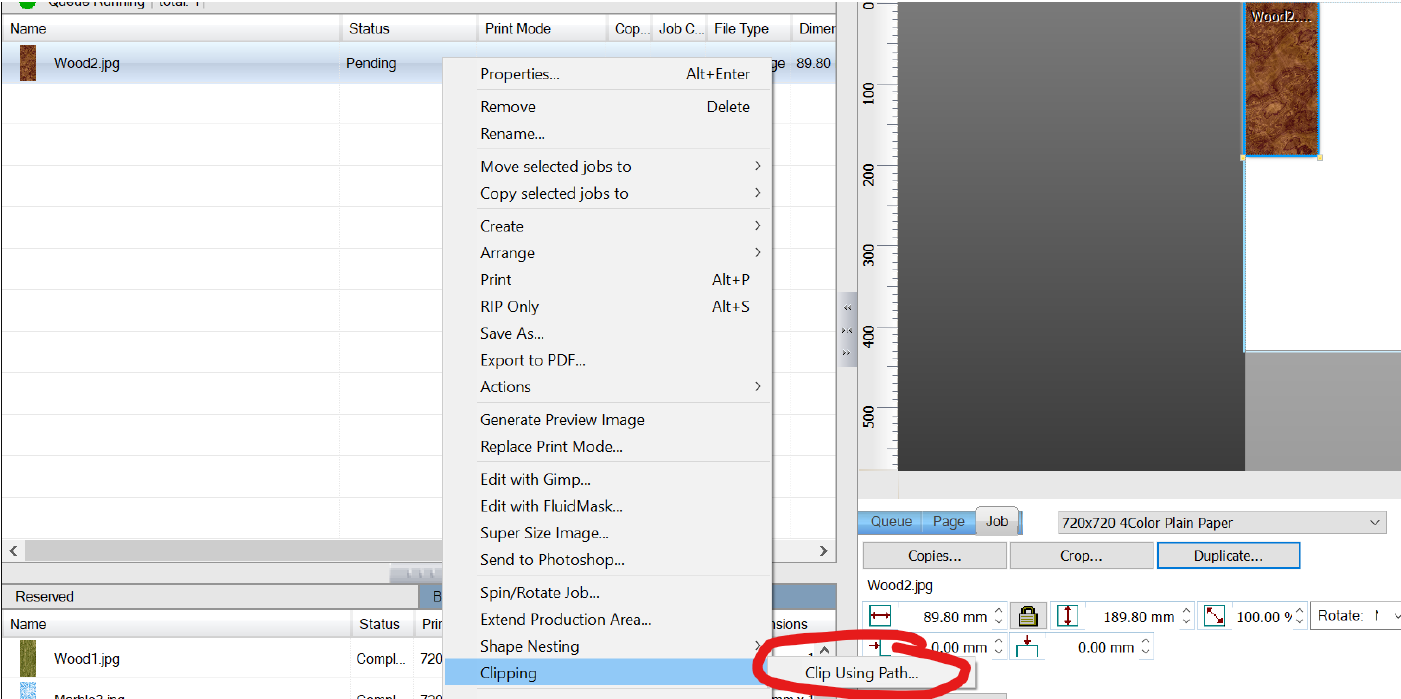Open the Create submenu
The height and width of the screenshot is (699, 1401).
click(607, 226)
